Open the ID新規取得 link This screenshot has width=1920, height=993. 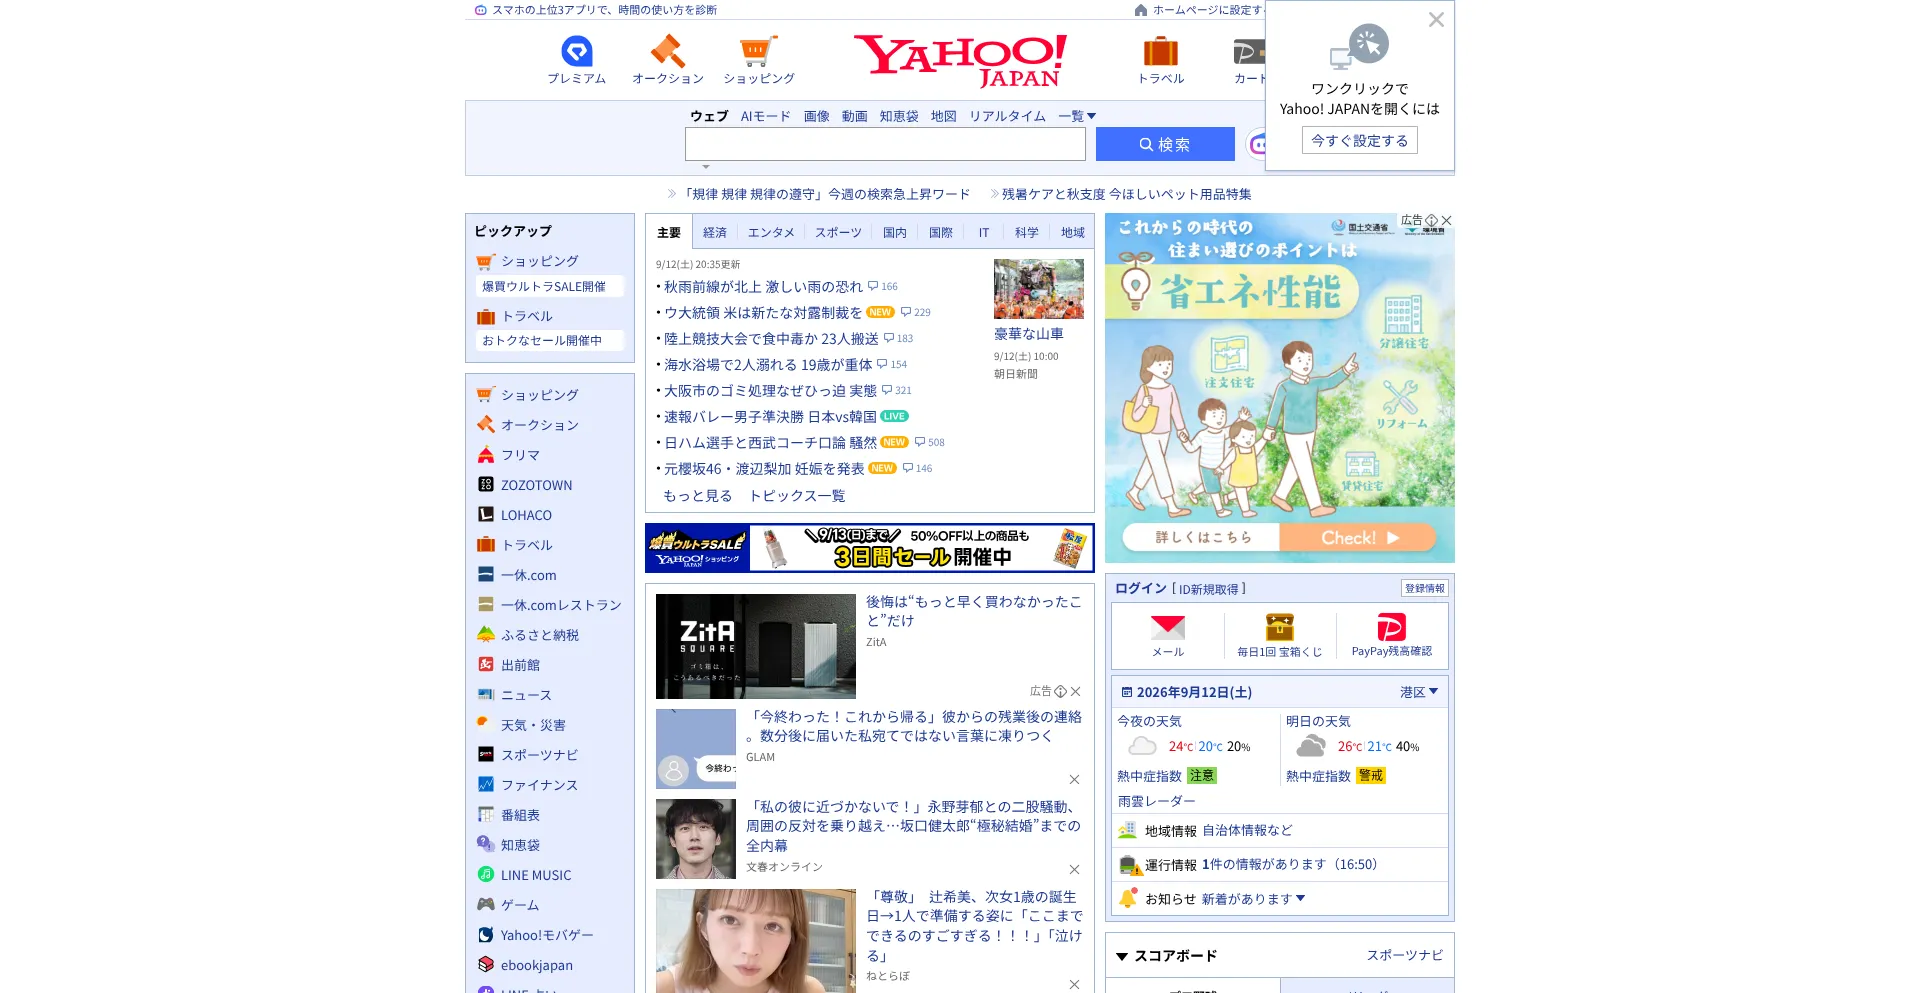1209,589
